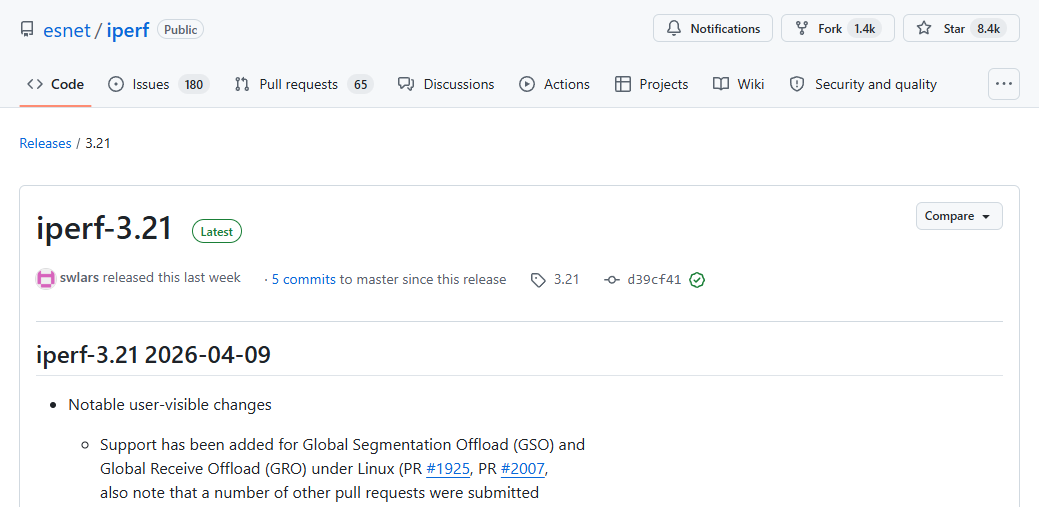This screenshot has width=1039, height=507.
Task: Click the green verified commit checkmark
Action: point(697,280)
